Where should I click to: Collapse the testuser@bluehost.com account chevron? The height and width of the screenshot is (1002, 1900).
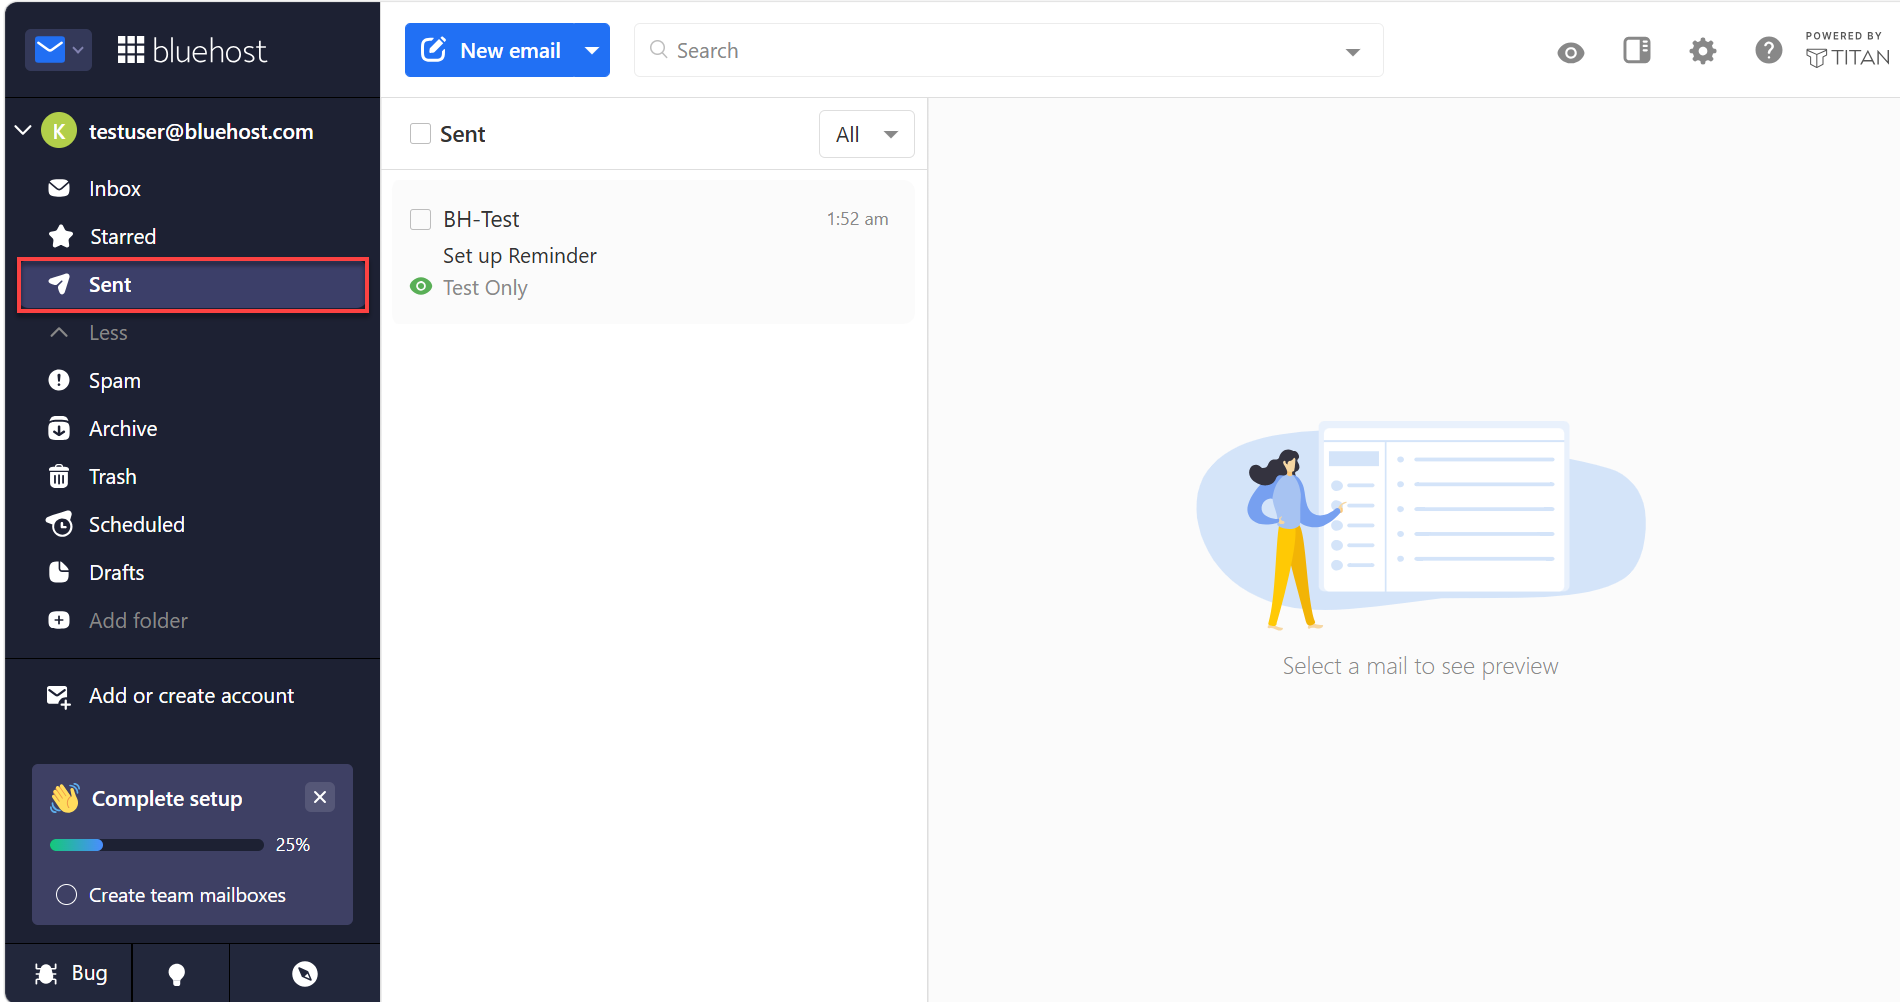click(23, 131)
